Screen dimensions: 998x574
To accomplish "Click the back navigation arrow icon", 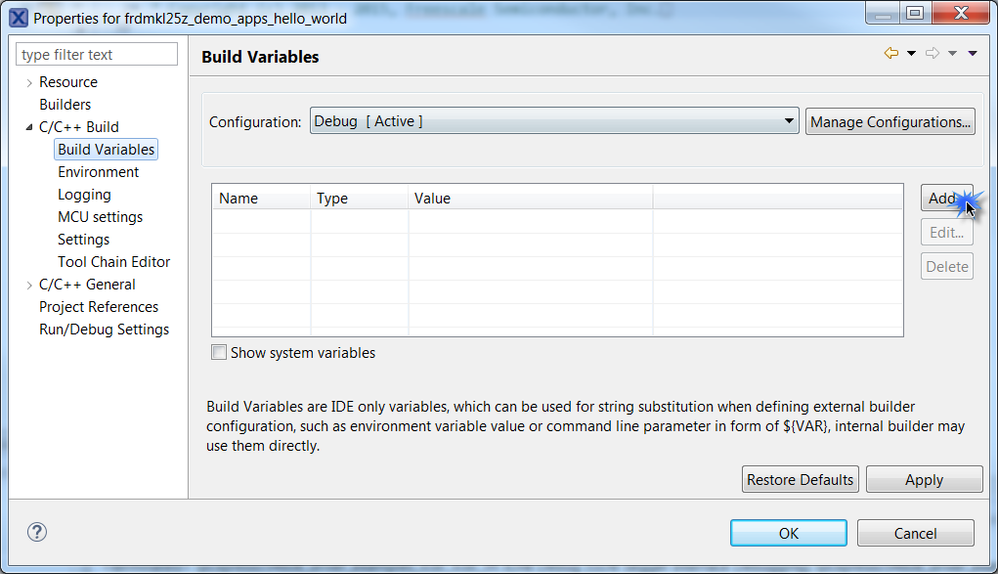I will tap(891, 54).
